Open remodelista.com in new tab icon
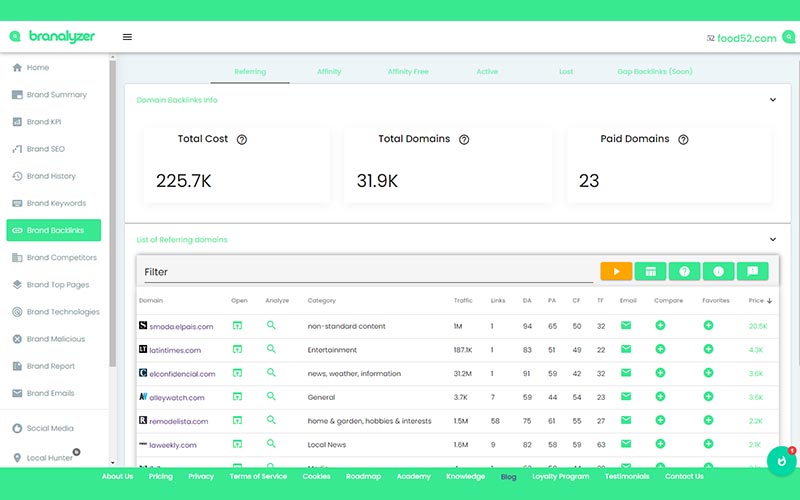 pyautogui.click(x=237, y=420)
